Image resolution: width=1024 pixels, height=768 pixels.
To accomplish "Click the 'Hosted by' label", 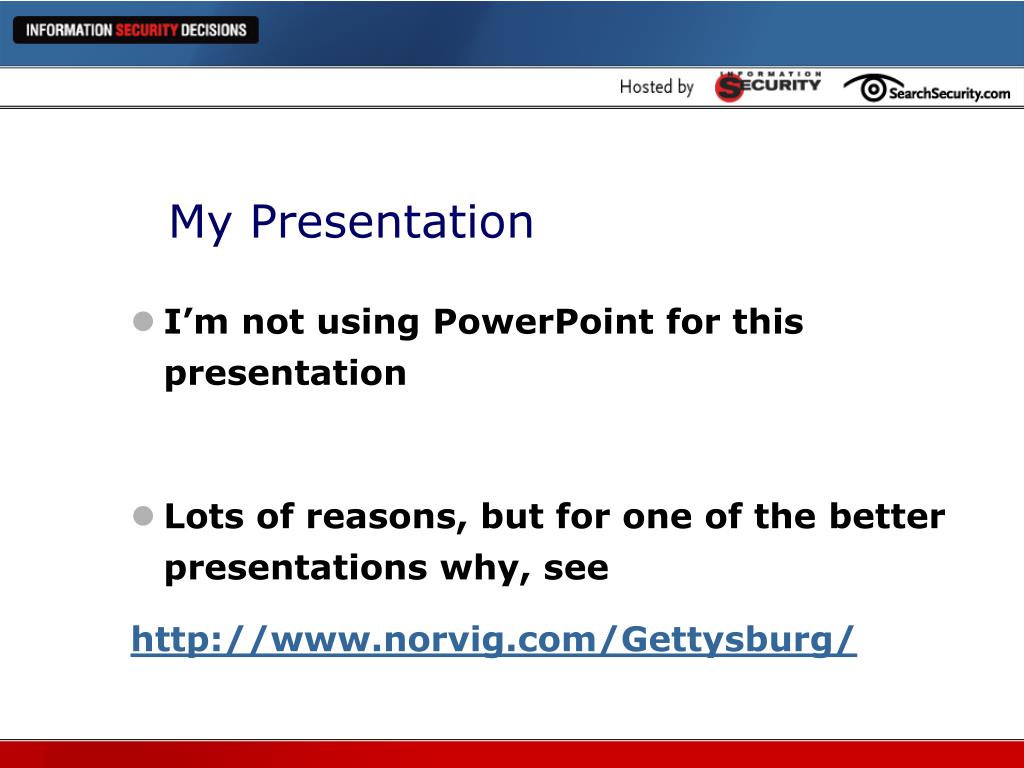I will [x=656, y=87].
